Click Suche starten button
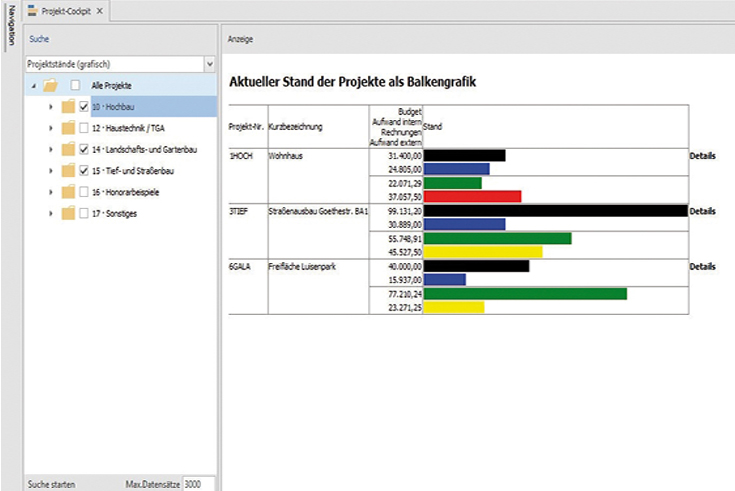735x491 pixels. pos(51,482)
